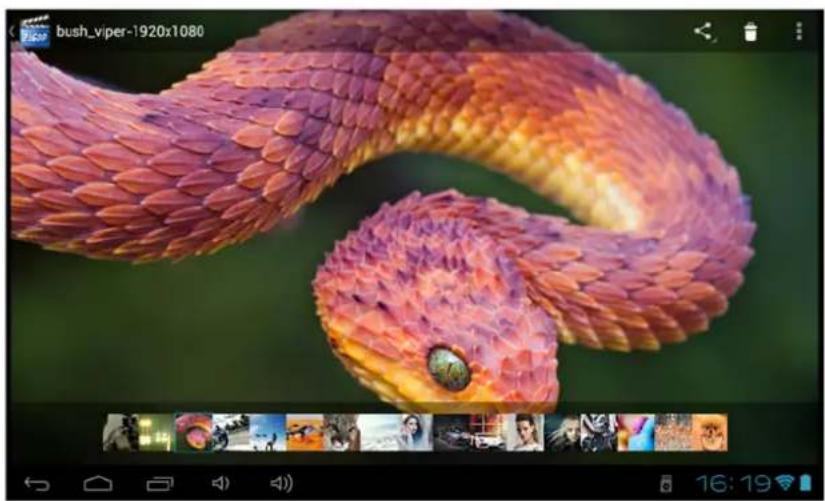Open the three-dot overflow menu
This screenshot has width=825, height=501.
[799, 32]
